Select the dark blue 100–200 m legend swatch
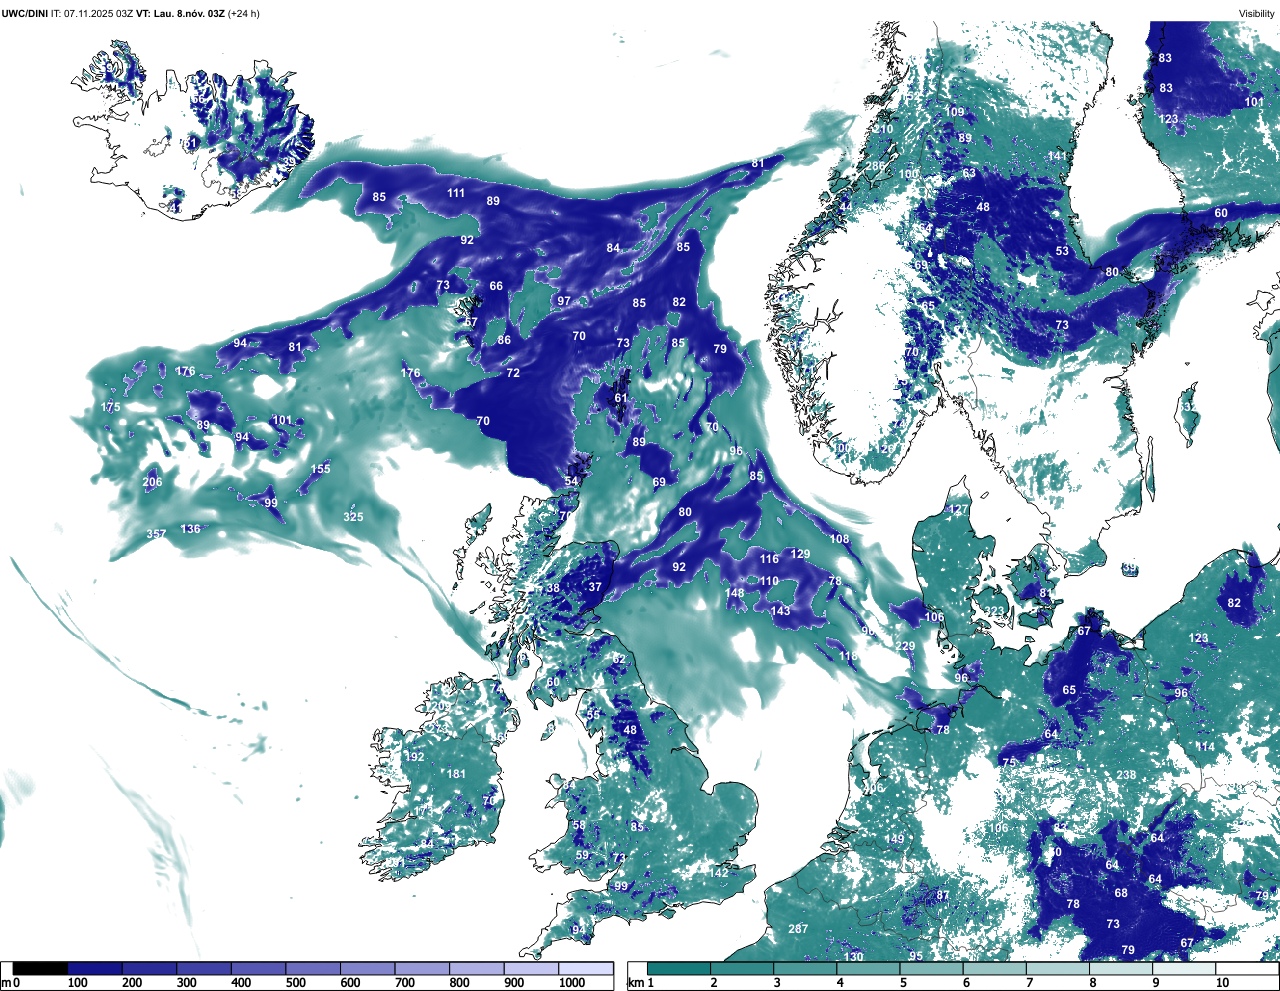This screenshot has height=991, width=1280. [x=95, y=969]
